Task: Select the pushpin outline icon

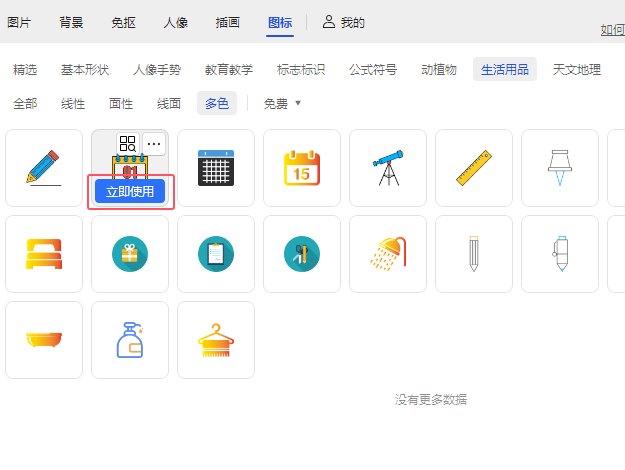Action: [560, 168]
